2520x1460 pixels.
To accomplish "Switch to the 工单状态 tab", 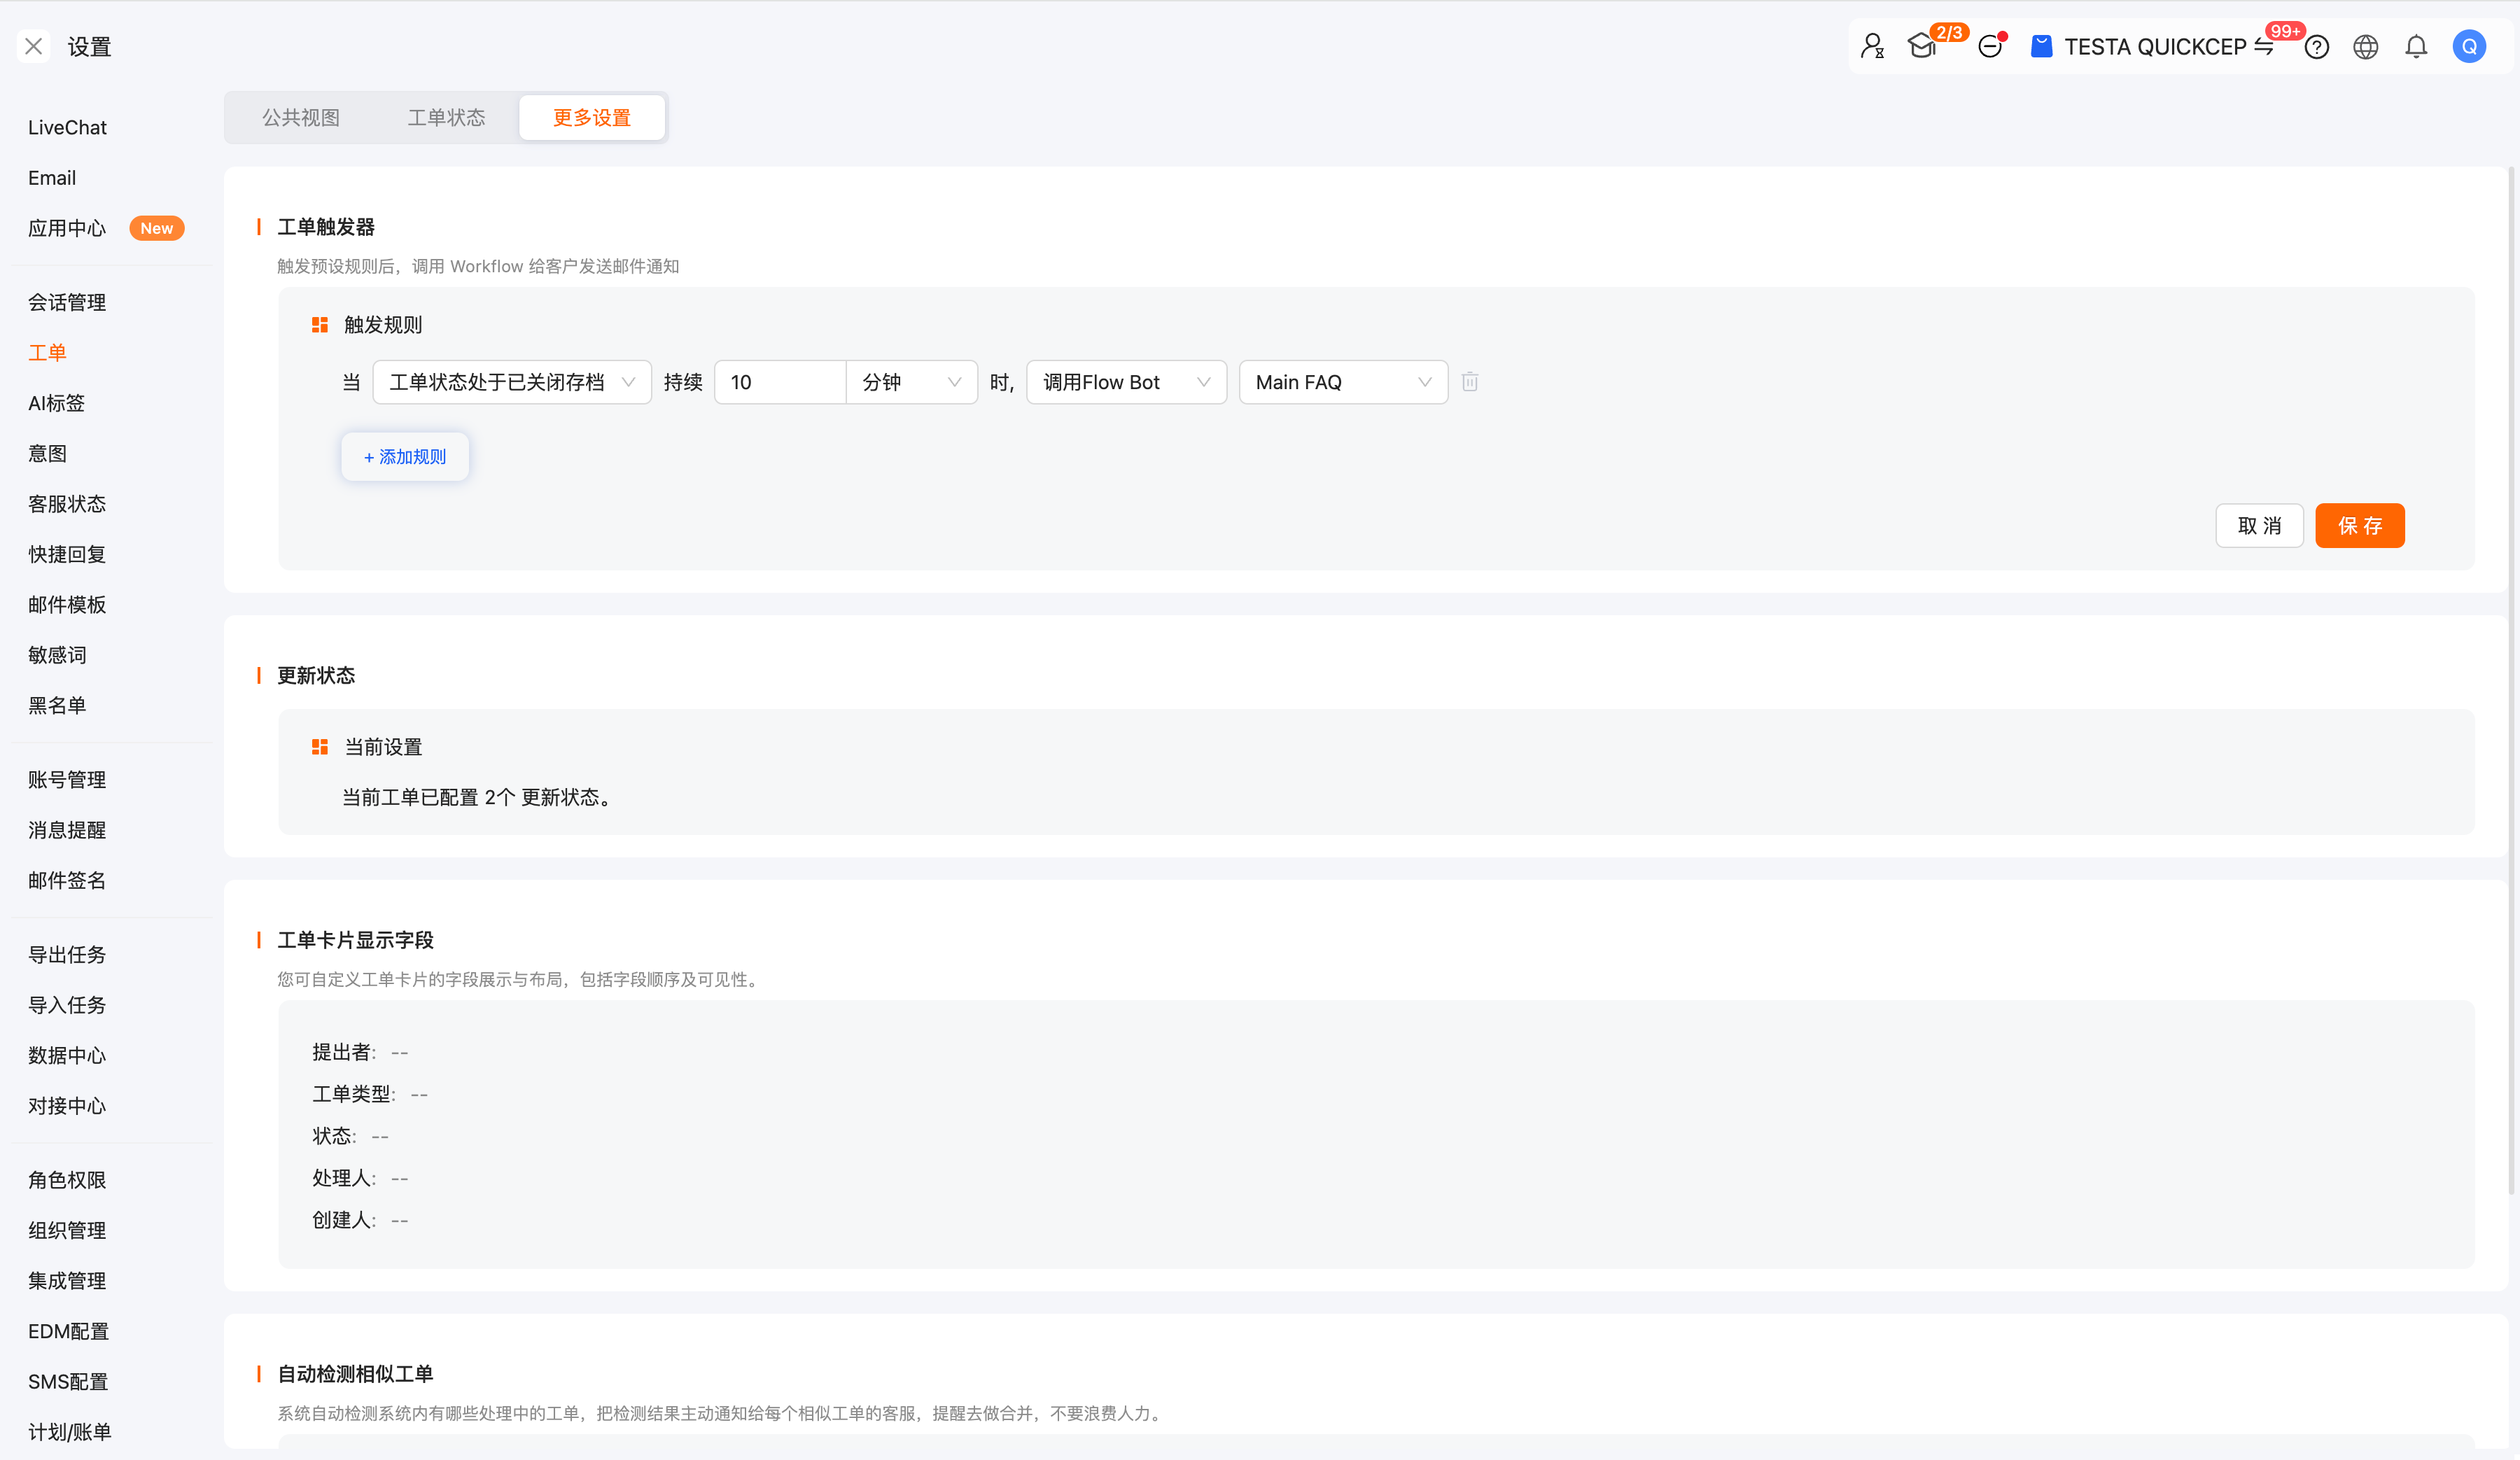I will [446, 118].
